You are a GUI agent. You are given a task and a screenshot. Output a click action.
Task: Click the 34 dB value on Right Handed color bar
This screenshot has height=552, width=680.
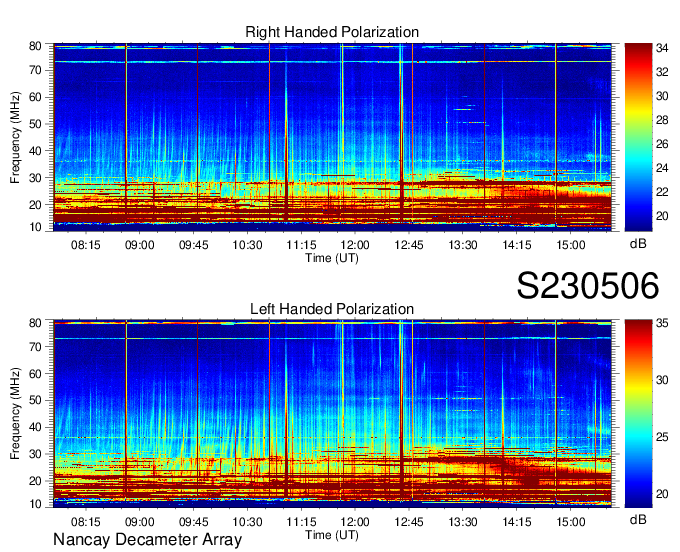tap(662, 48)
